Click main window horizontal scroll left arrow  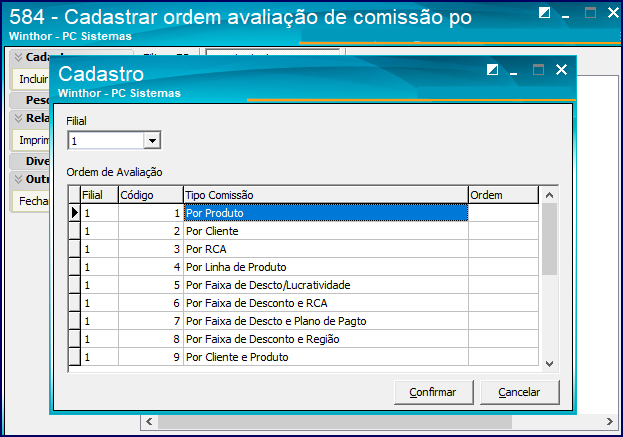pyautogui.click(x=149, y=422)
